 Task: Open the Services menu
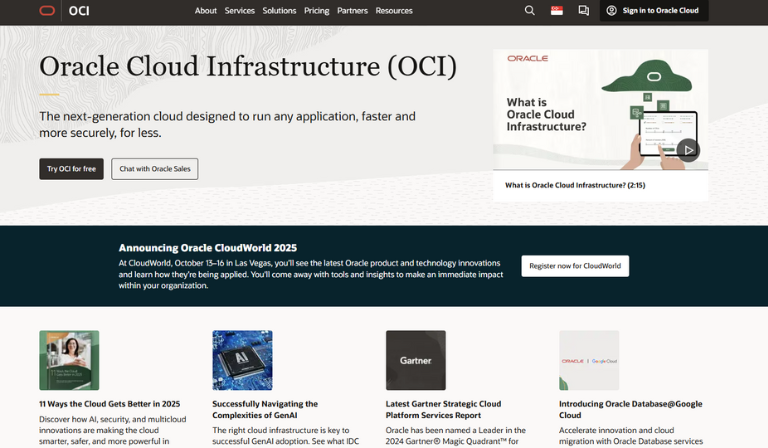pyautogui.click(x=240, y=10)
